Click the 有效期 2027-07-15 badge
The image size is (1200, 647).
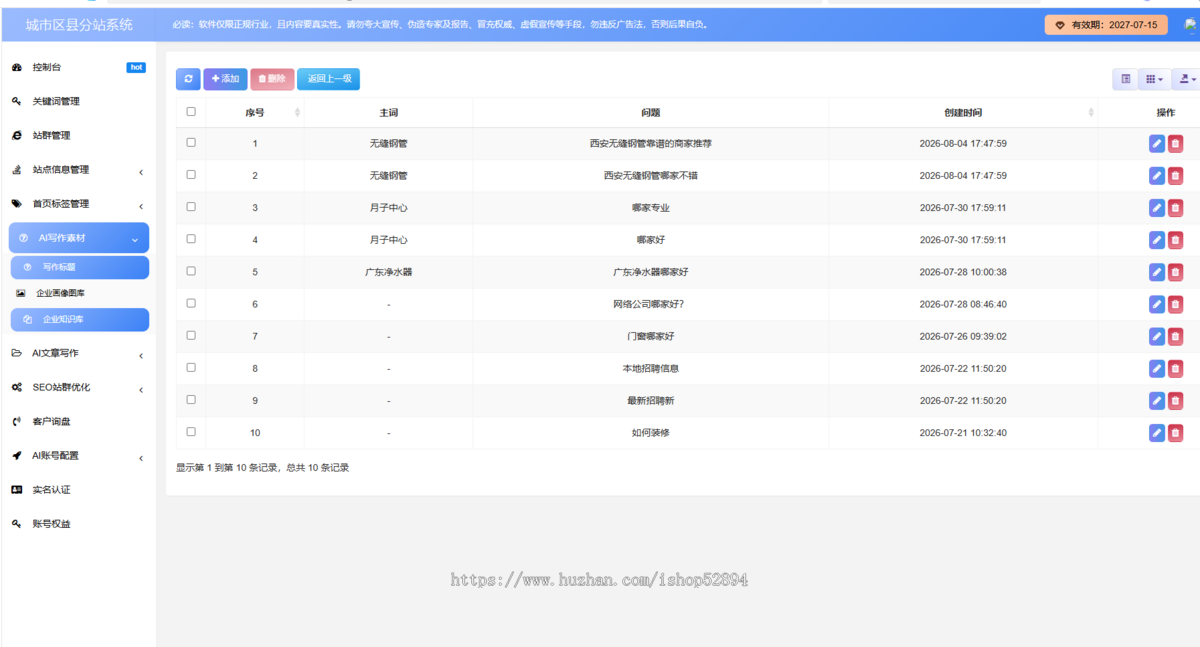[x=1106, y=25]
